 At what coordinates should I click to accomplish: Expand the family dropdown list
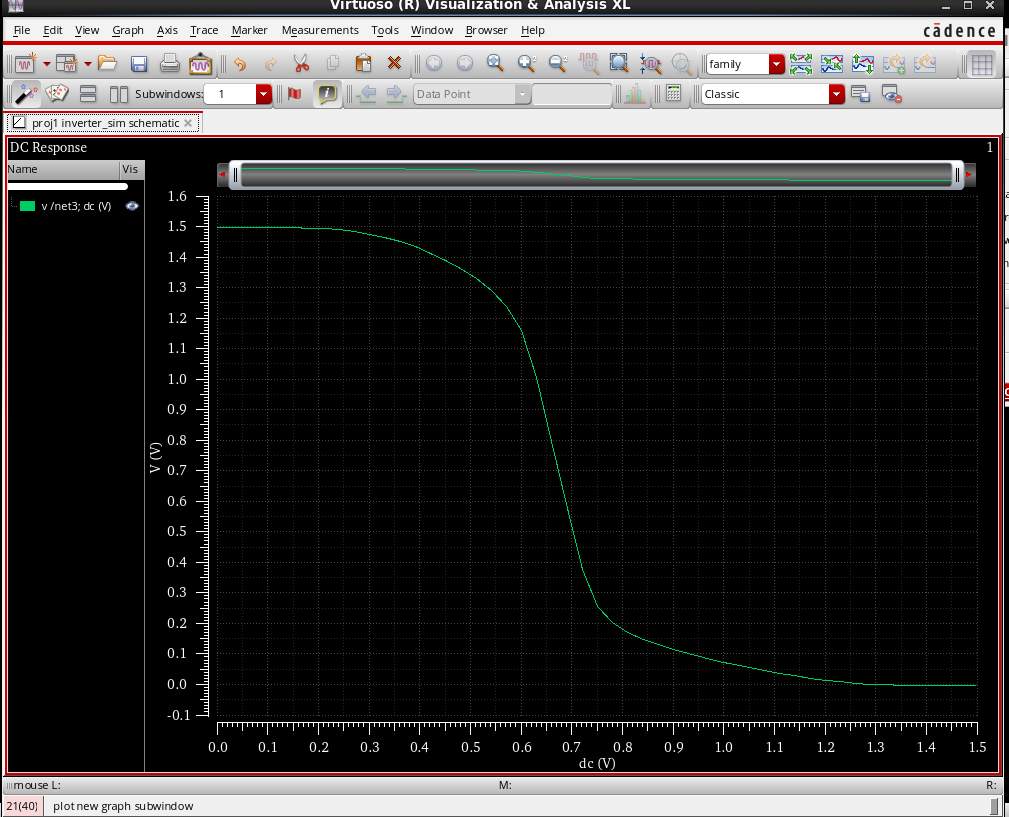[x=777, y=64]
